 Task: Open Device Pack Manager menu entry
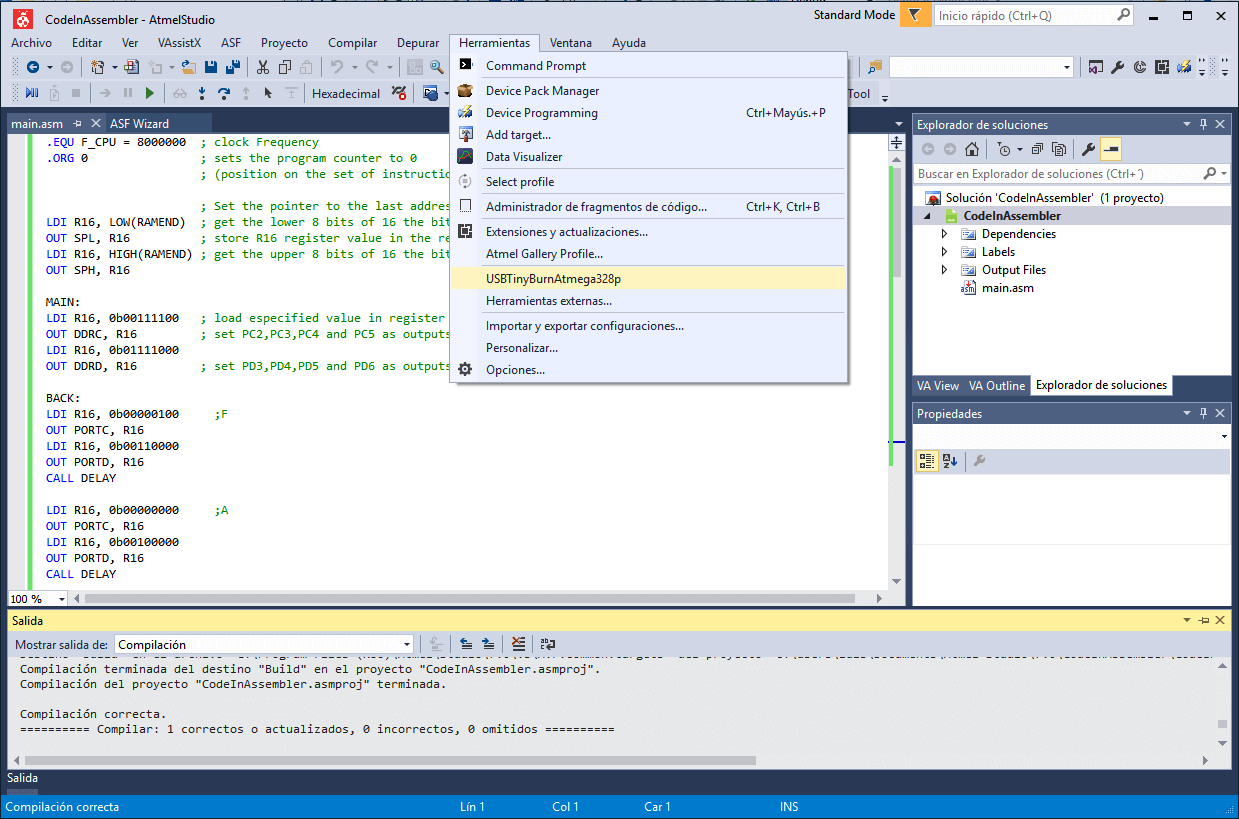tap(649, 91)
